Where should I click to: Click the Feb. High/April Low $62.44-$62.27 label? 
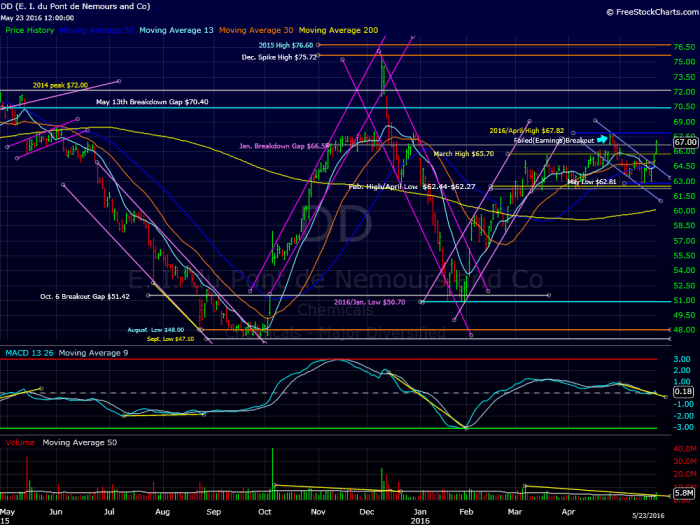tap(412, 187)
